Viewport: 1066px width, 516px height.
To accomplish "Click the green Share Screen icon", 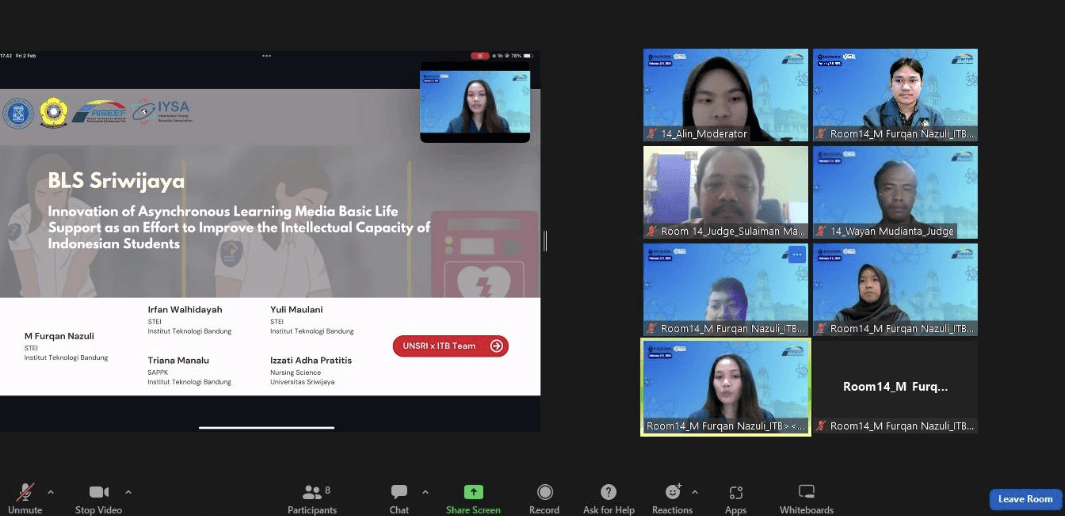I will [473, 493].
